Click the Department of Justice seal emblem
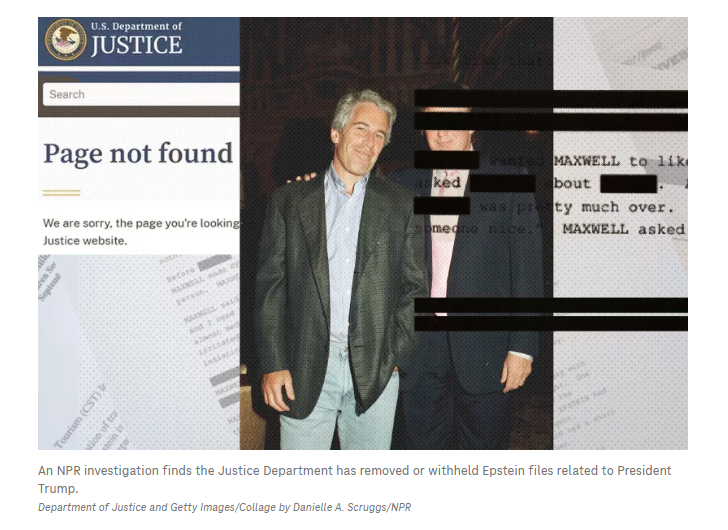 coord(65,39)
